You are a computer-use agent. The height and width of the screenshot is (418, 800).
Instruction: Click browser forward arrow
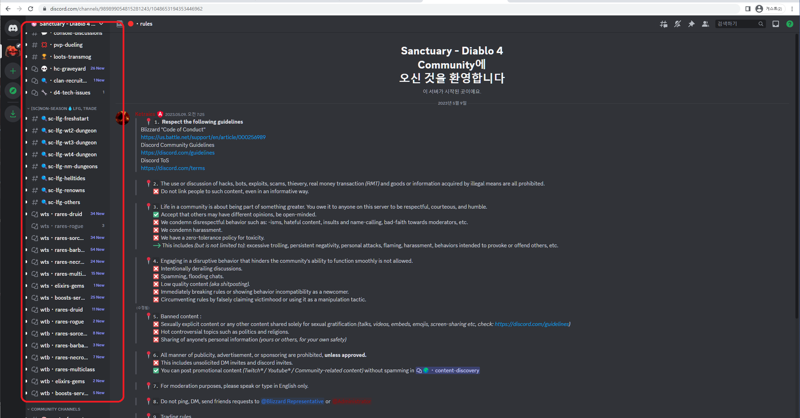coord(19,9)
